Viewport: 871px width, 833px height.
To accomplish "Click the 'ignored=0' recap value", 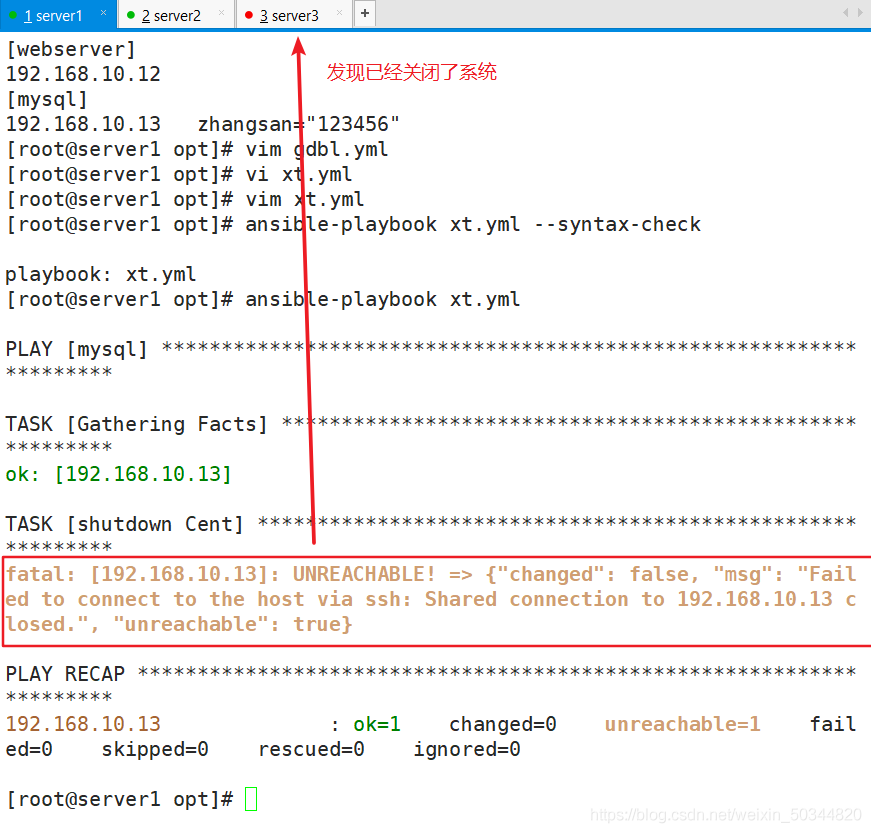I will 467,749.
